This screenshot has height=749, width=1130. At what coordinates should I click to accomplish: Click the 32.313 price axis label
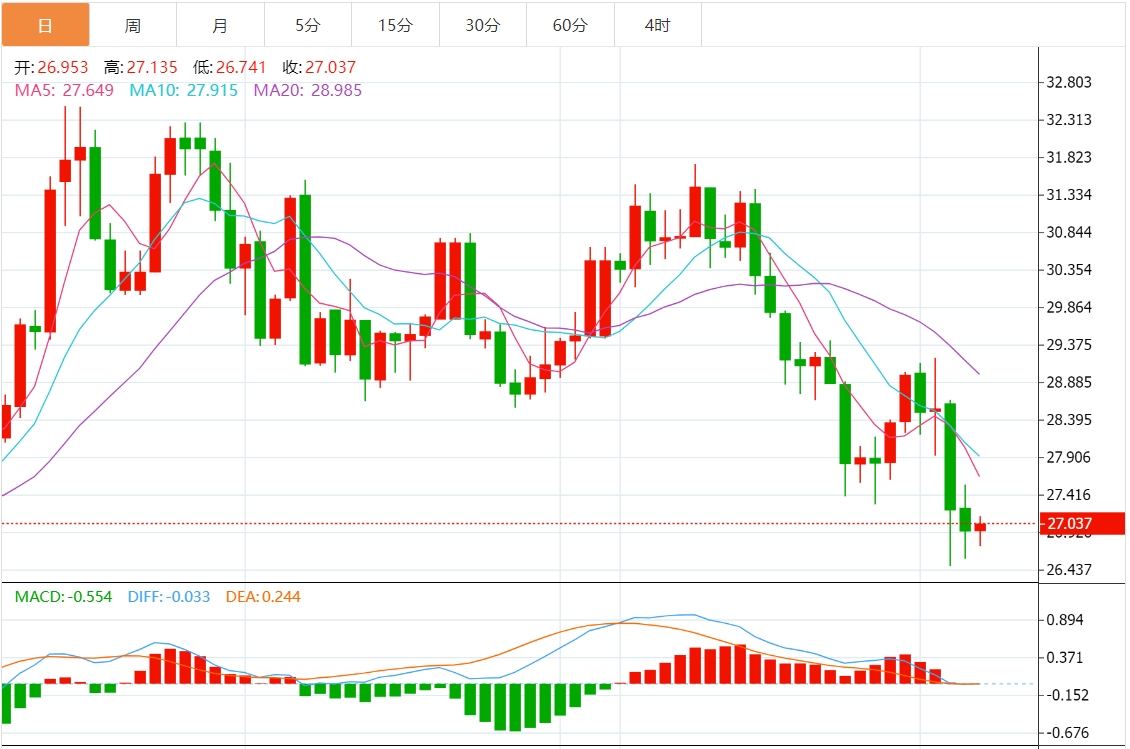tap(1069, 120)
